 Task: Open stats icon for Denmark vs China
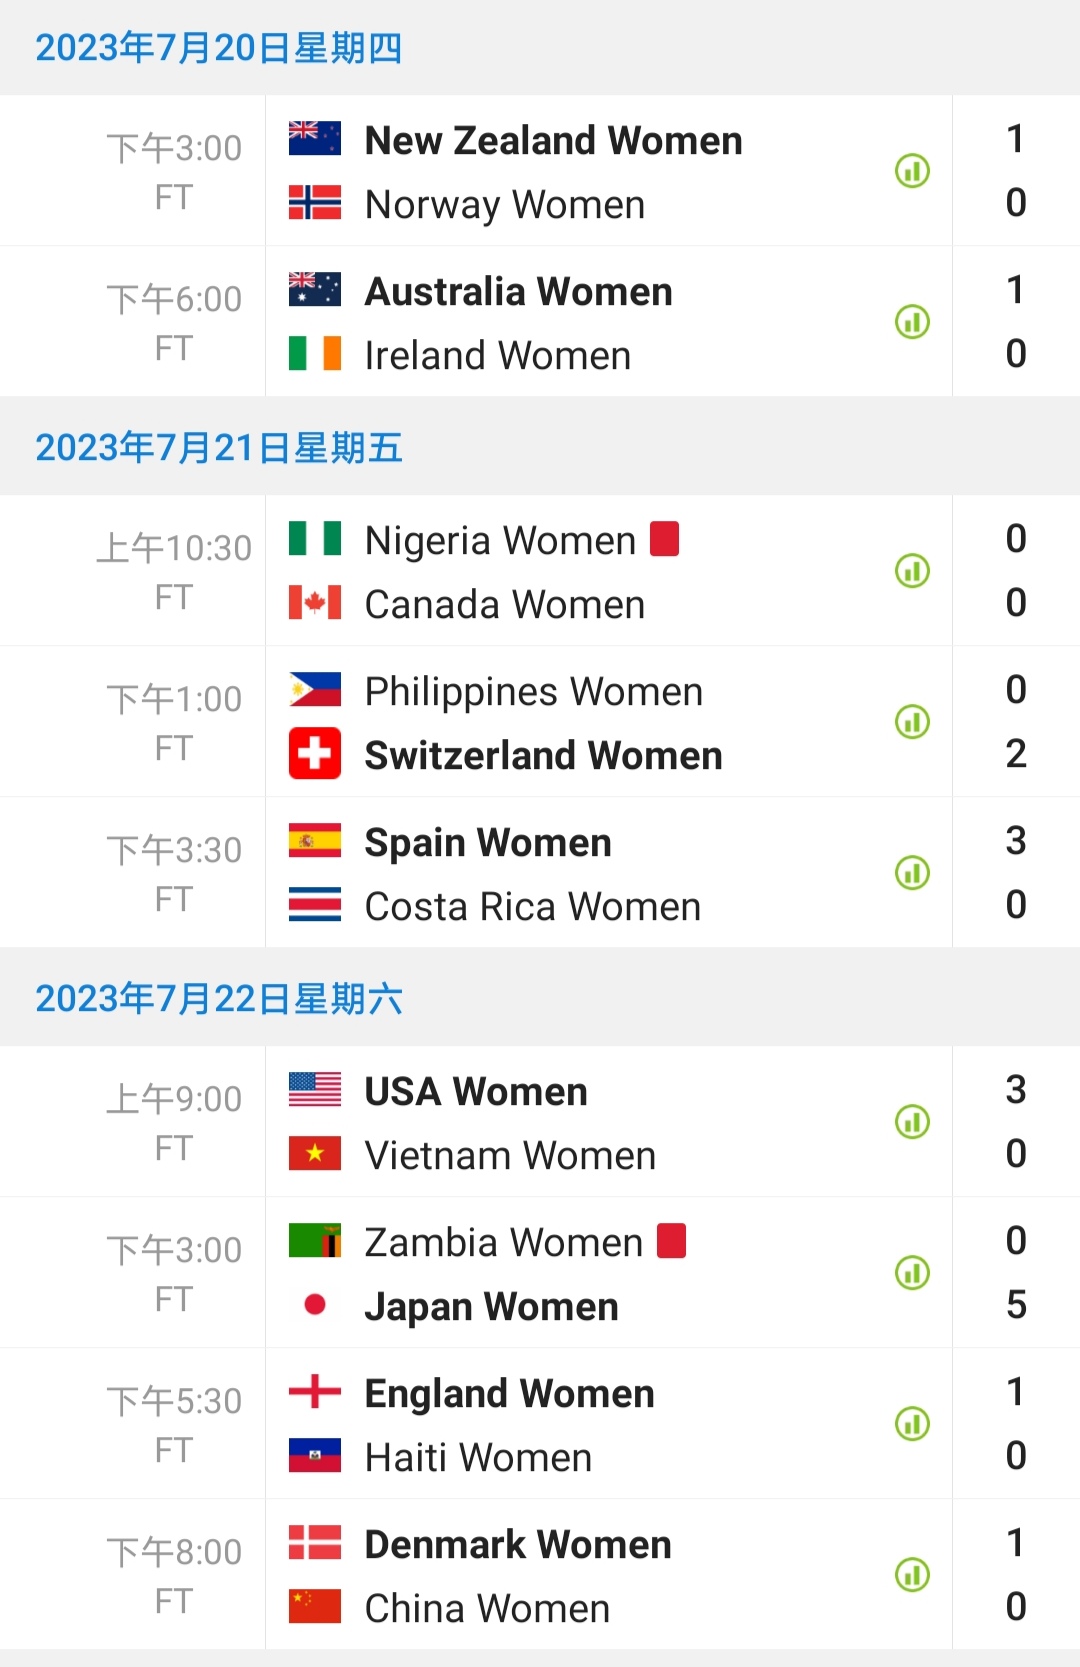point(912,1575)
